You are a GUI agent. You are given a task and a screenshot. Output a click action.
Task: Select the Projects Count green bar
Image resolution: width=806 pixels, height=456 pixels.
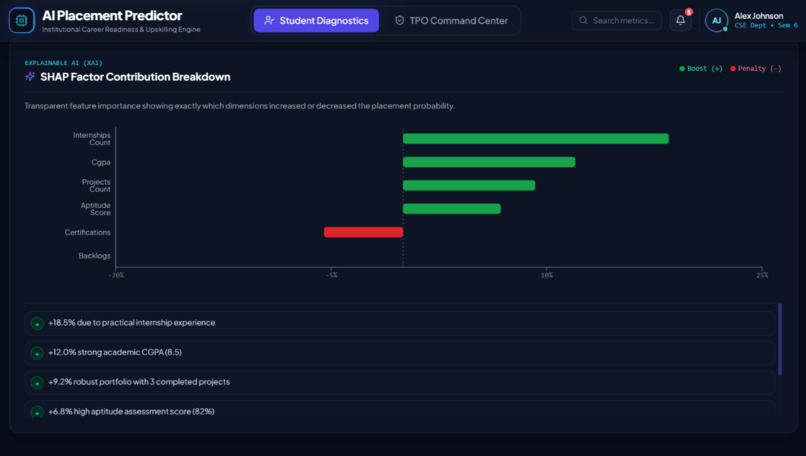click(469, 185)
